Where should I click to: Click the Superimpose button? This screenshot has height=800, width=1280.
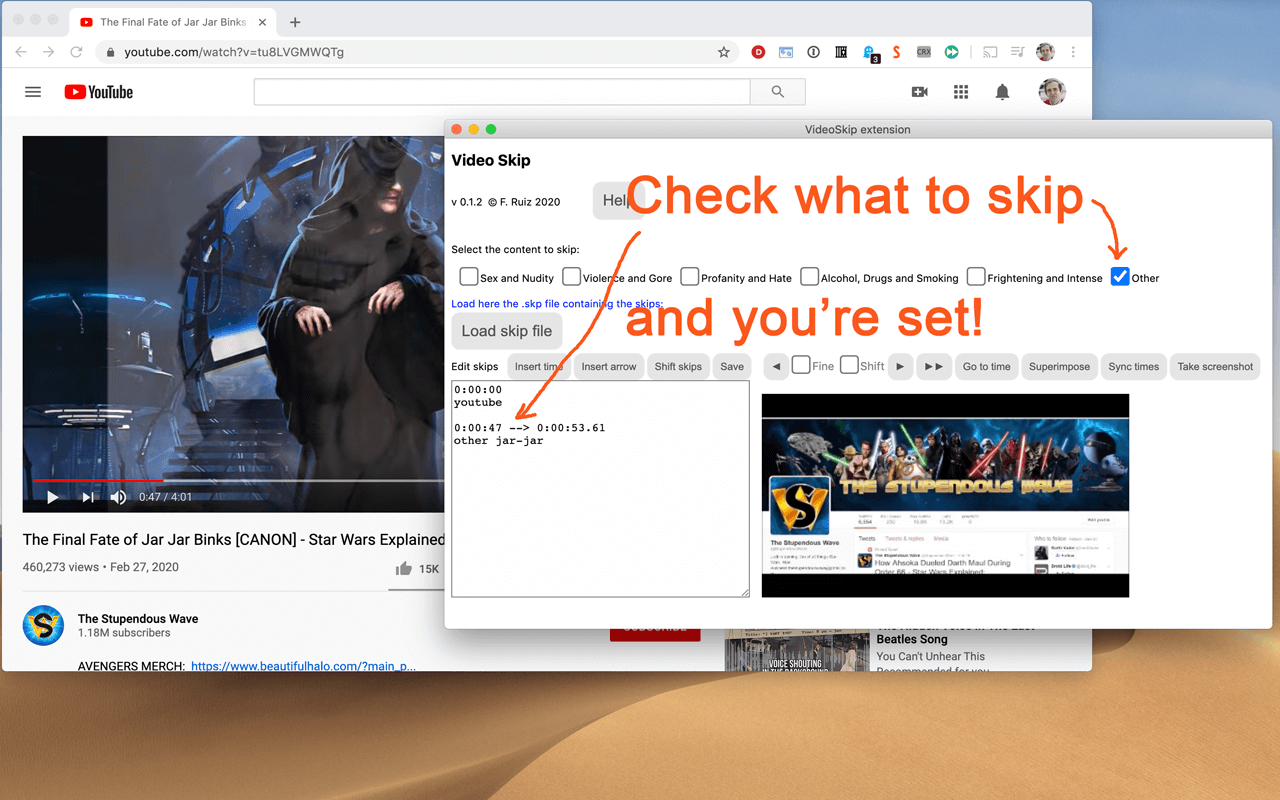(1059, 366)
